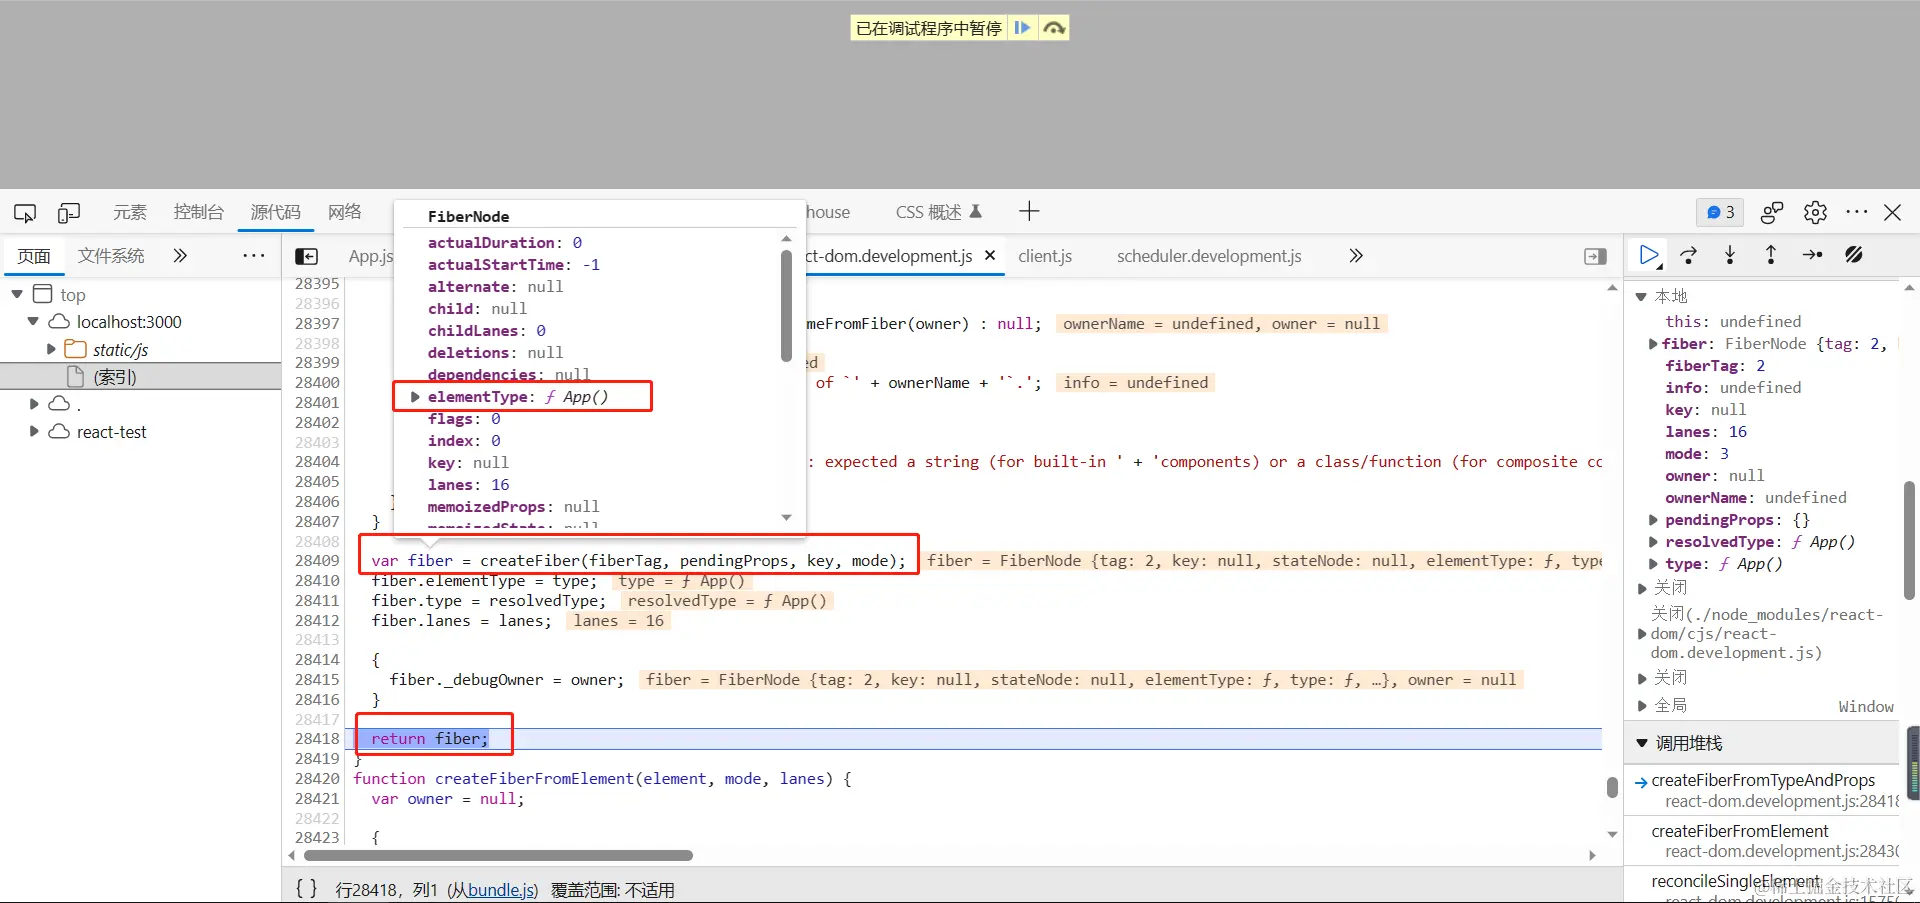1920x903 pixels.
Task: Open the 网络 tab
Action: tap(344, 212)
